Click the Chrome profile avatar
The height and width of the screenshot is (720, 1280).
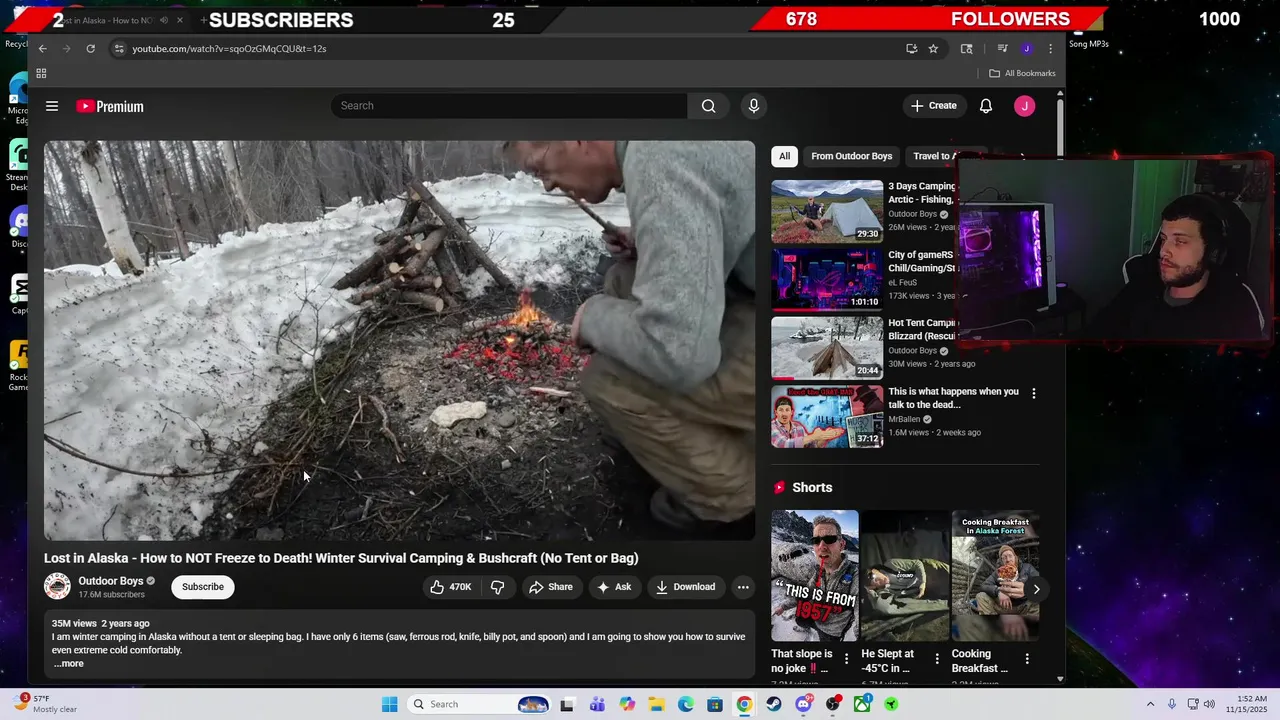1026,48
